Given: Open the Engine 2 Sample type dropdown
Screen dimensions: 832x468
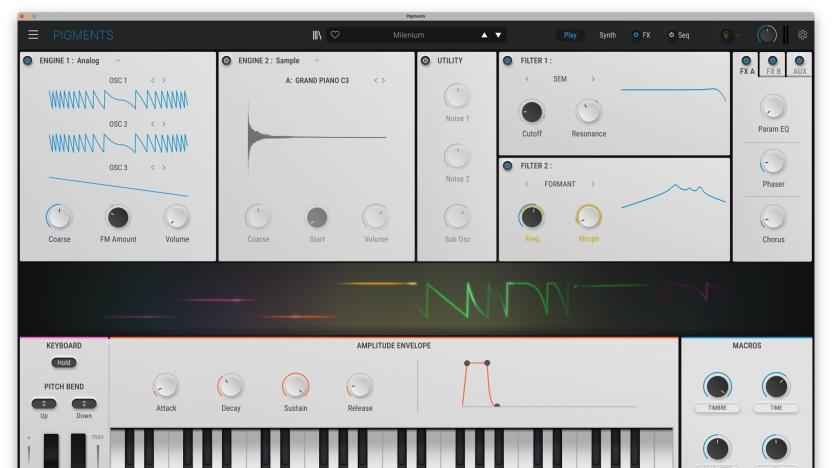Looking at the screenshot, I should (x=317, y=61).
